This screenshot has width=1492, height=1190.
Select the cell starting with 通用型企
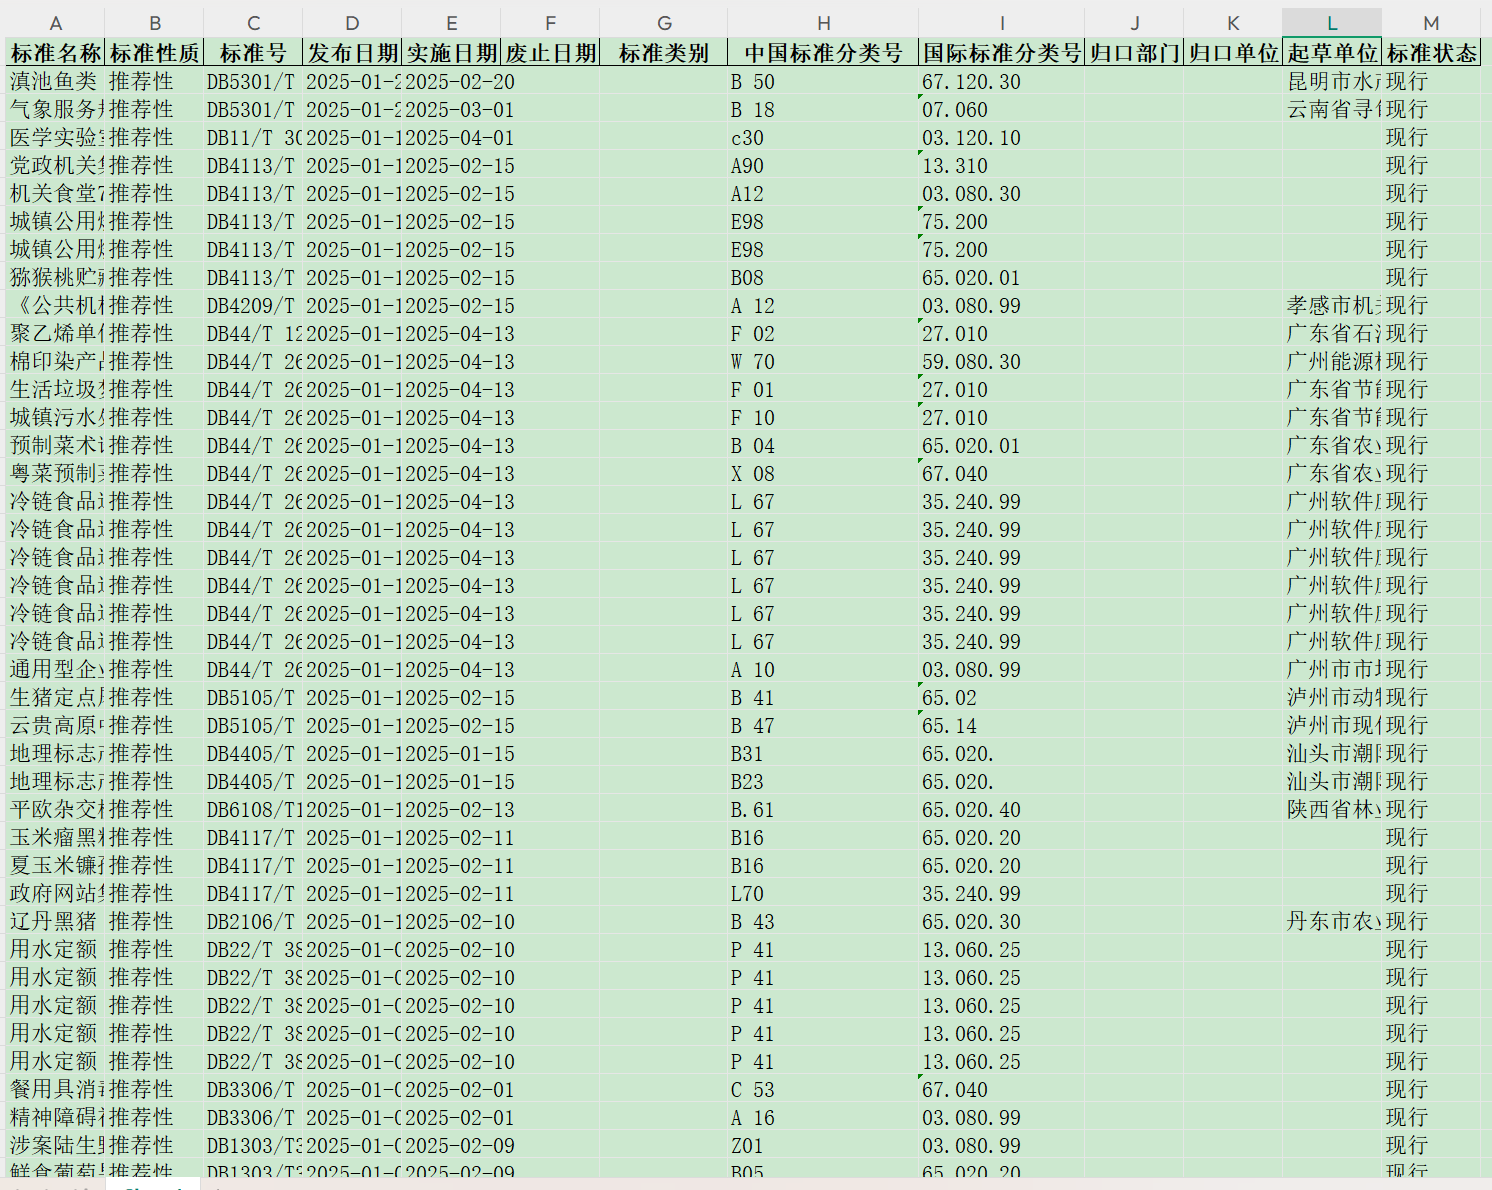point(55,669)
